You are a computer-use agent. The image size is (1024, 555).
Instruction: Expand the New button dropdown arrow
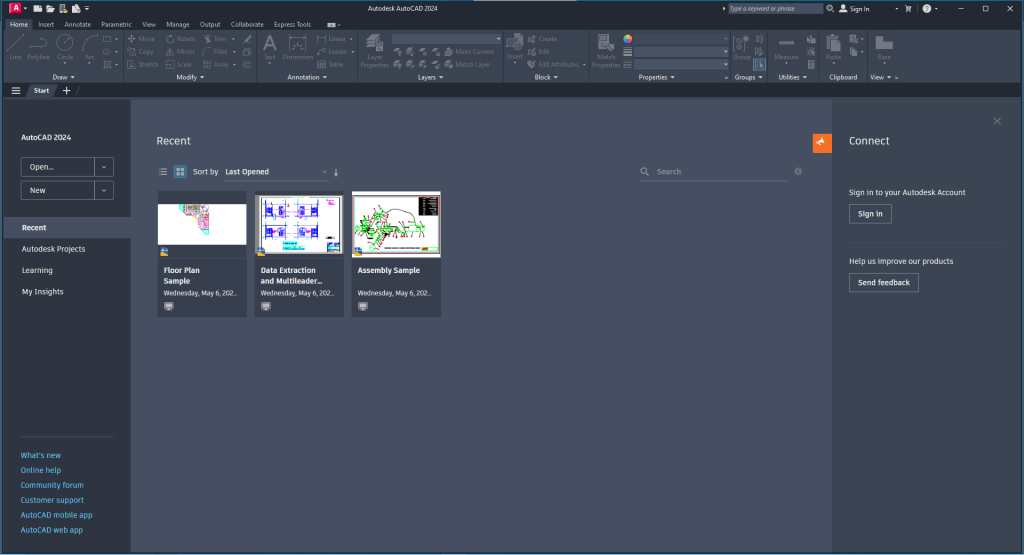(x=104, y=191)
